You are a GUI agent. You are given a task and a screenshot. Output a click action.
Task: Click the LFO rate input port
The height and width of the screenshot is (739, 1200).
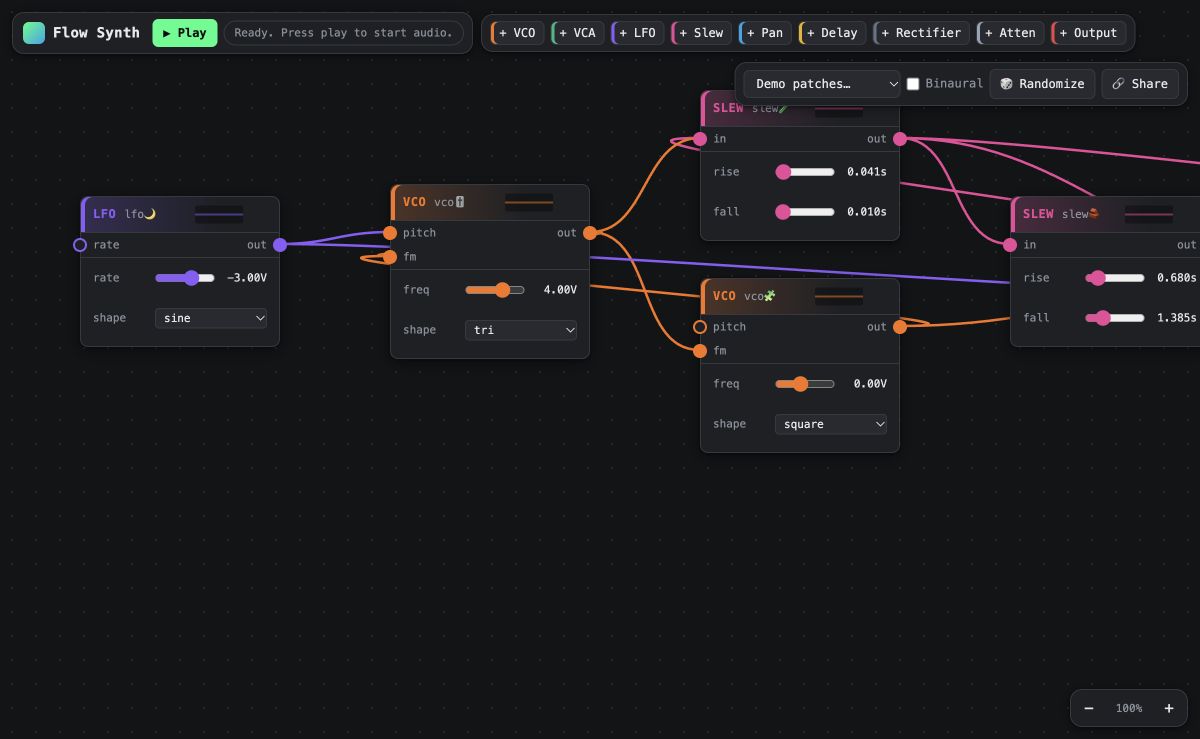(80, 245)
